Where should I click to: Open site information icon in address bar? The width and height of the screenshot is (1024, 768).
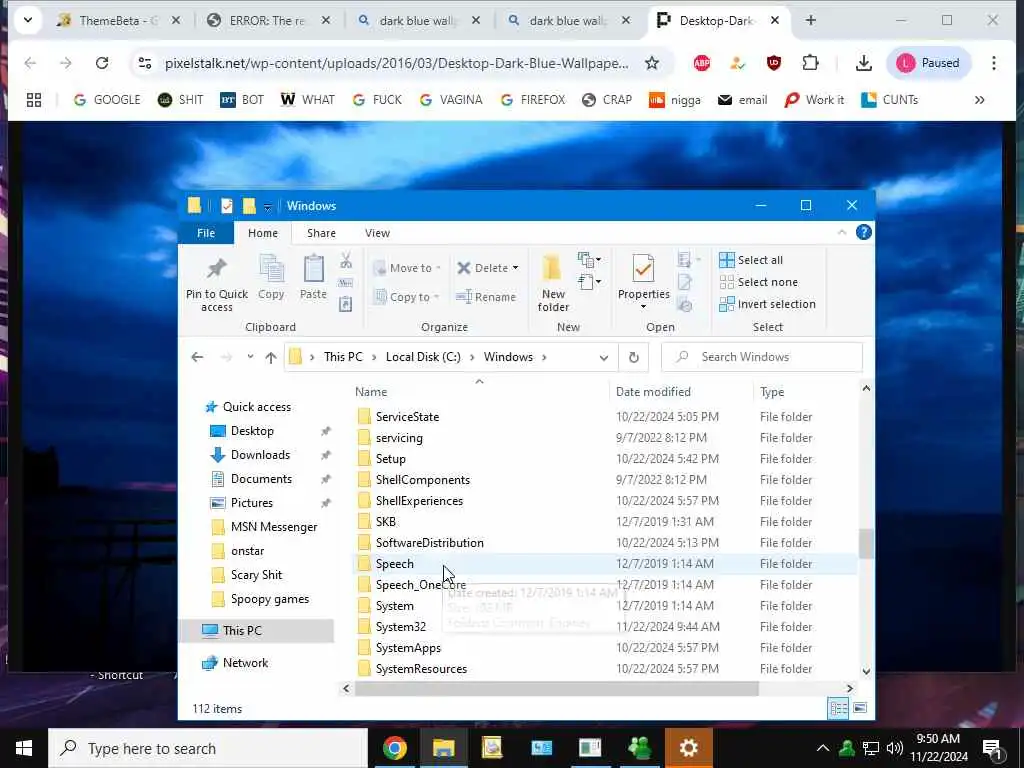point(144,63)
